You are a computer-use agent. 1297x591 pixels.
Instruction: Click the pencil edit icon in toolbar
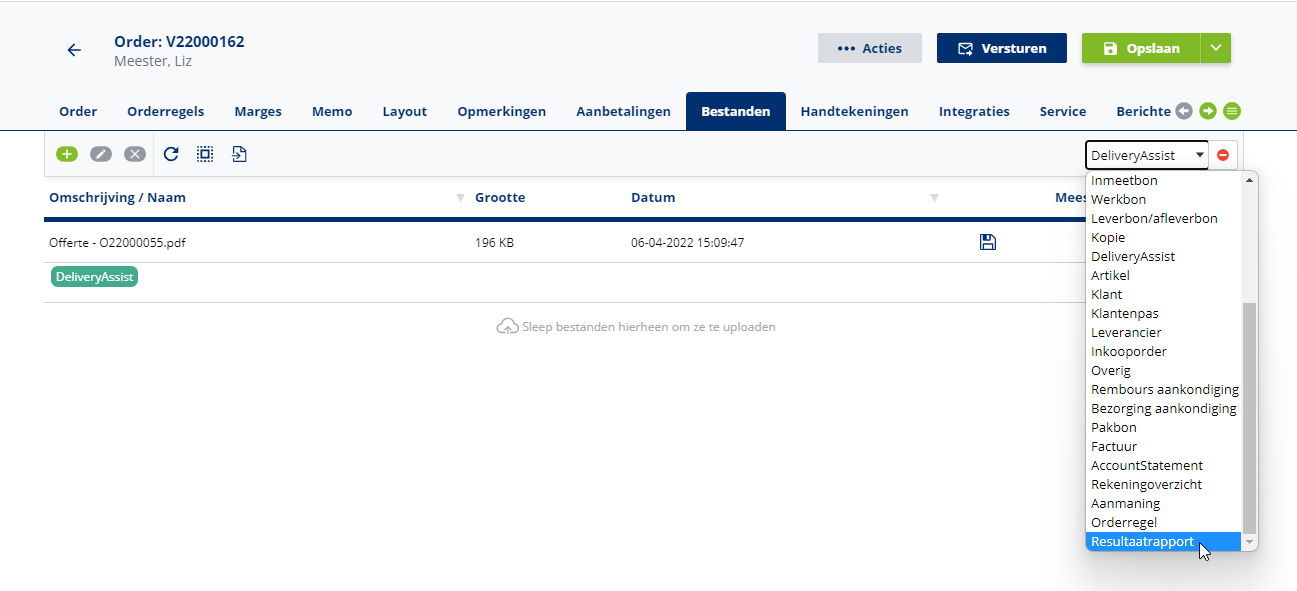(101, 154)
